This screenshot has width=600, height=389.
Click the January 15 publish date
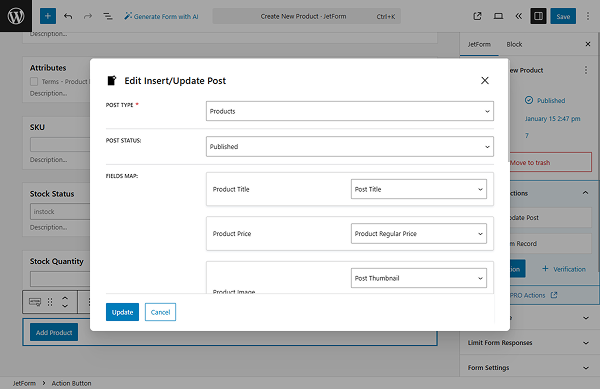coord(552,119)
